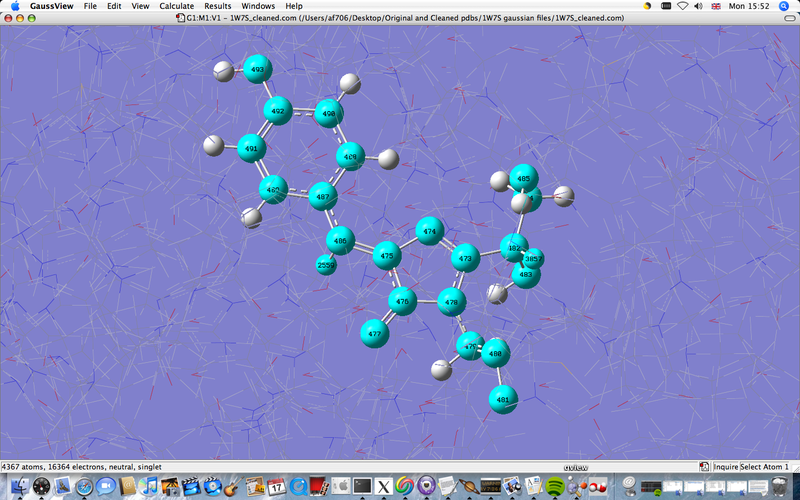Open the Help menu
This screenshot has width=800, height=500.
[x=294, y=6]
